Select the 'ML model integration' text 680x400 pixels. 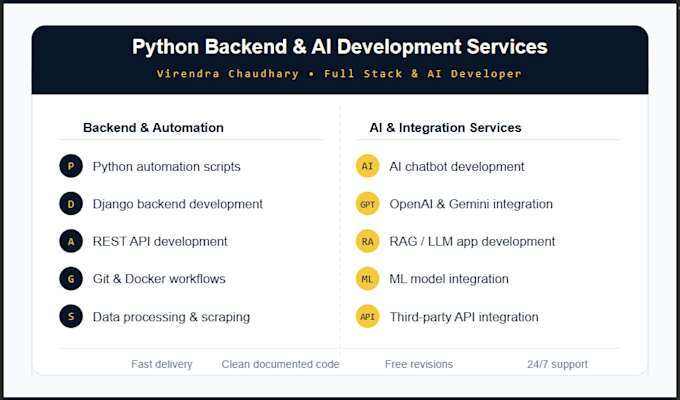pos(449,279)
